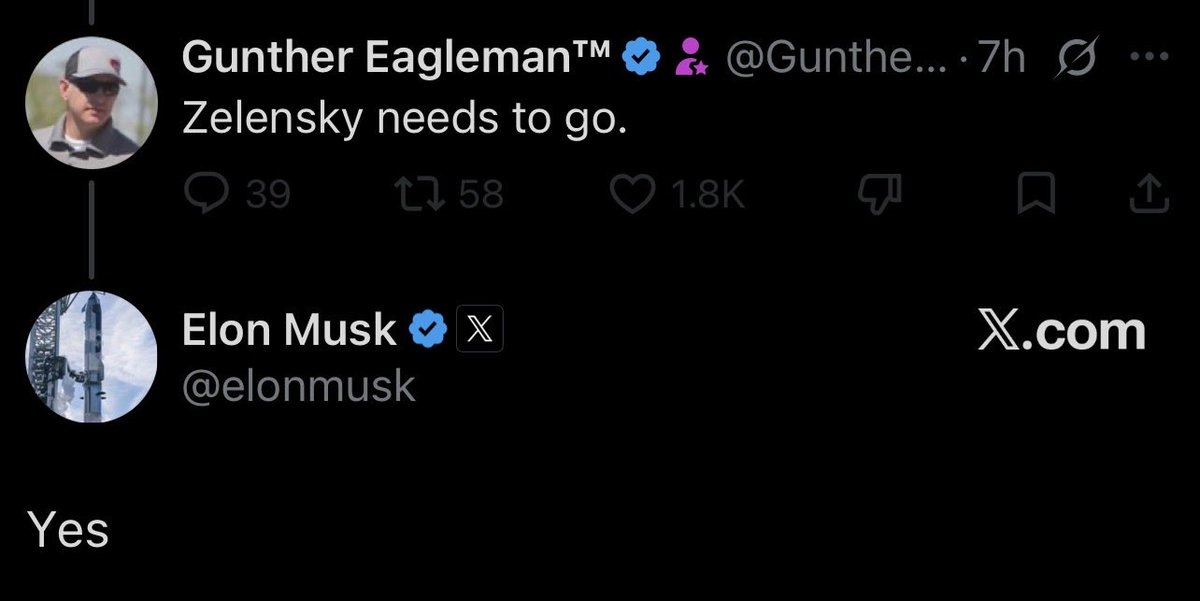
Task: Click the Gunther Eagleman display name
Action: point(396,60)
